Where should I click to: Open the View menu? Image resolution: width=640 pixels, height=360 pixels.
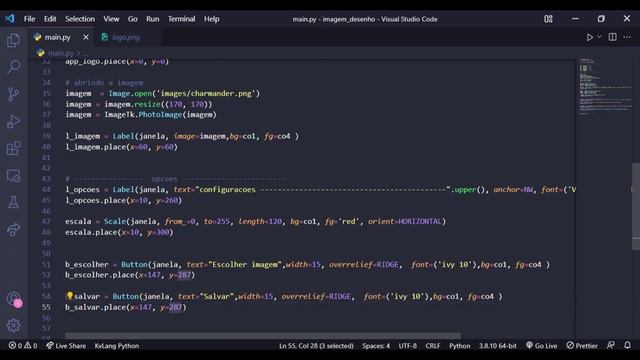pos(111,19)
